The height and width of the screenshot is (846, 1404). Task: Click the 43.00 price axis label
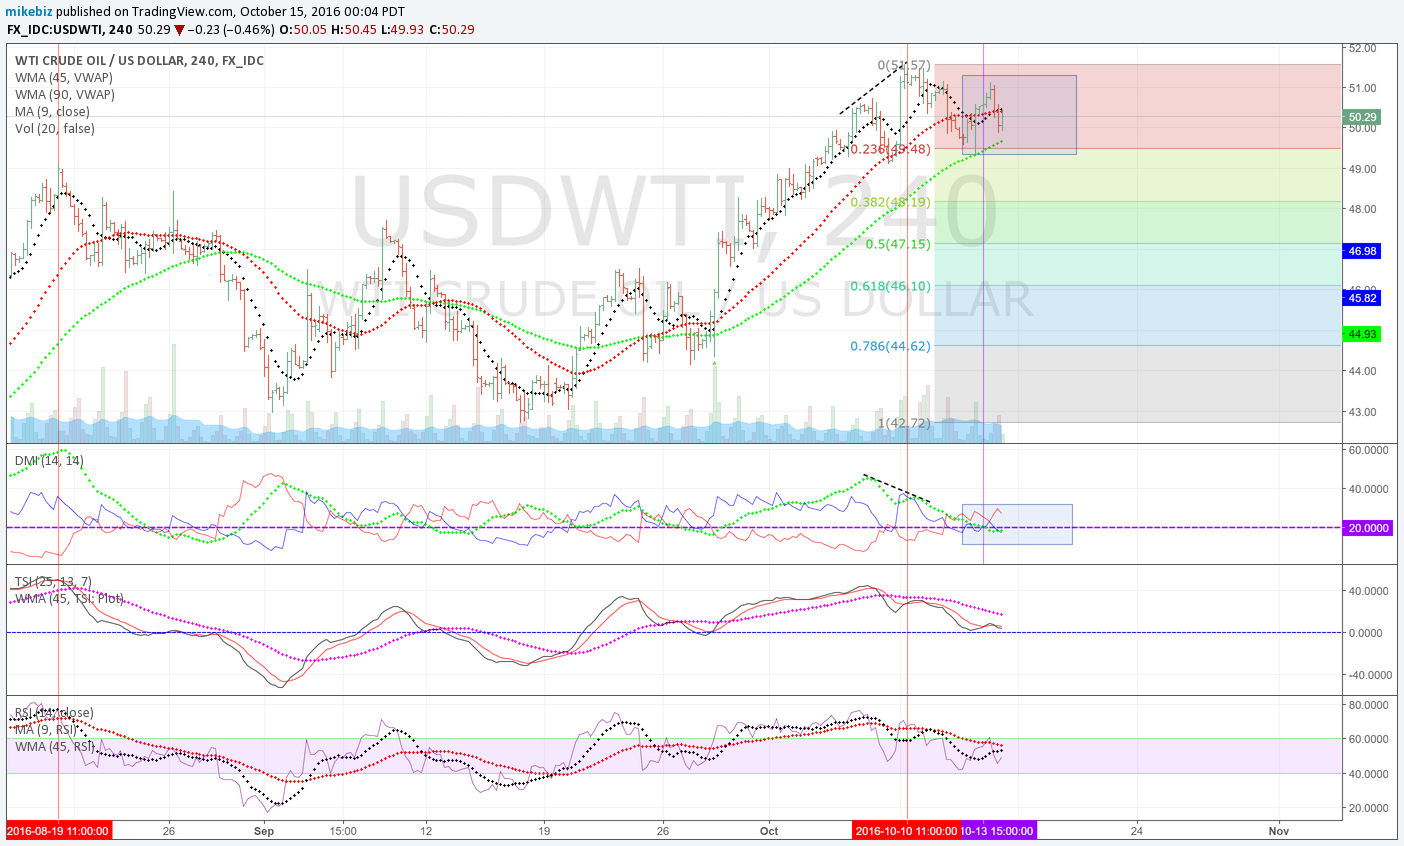pos(1362,412)
